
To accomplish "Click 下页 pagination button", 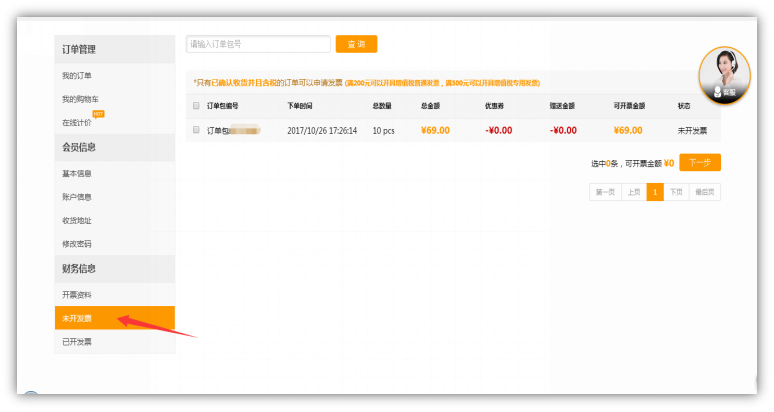I will [x=676, y=192].
